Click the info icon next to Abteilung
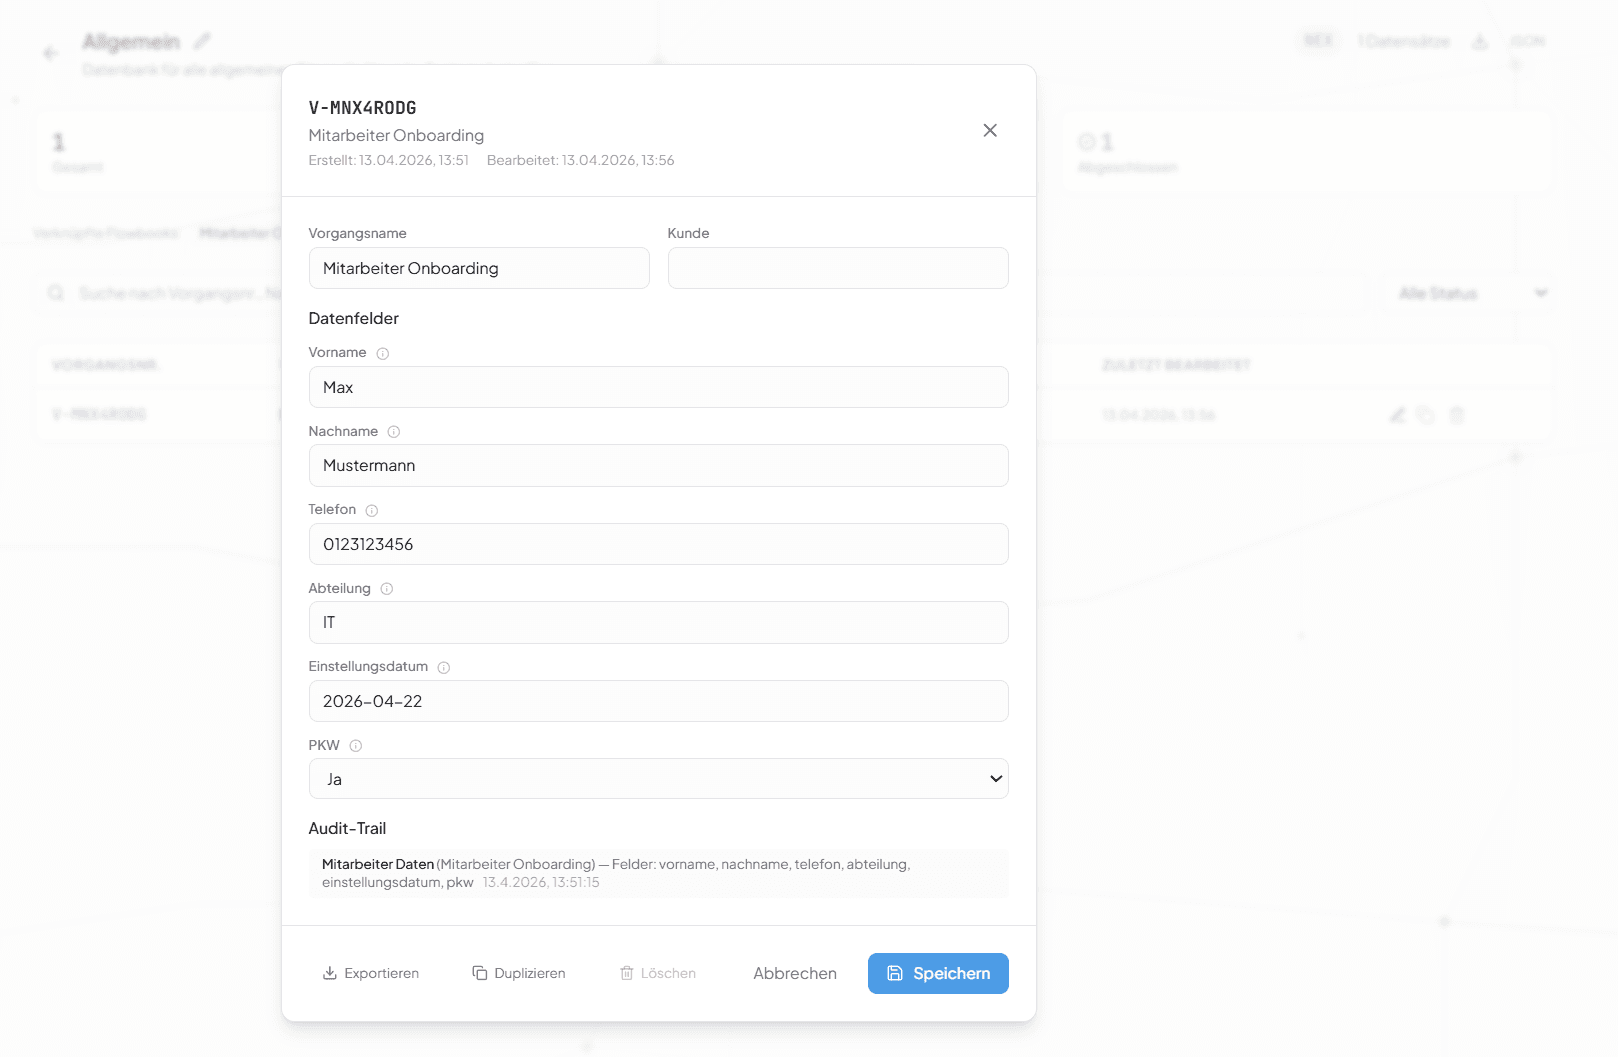This screenshot has height=1057, width=1618. [x=387, y=588]
